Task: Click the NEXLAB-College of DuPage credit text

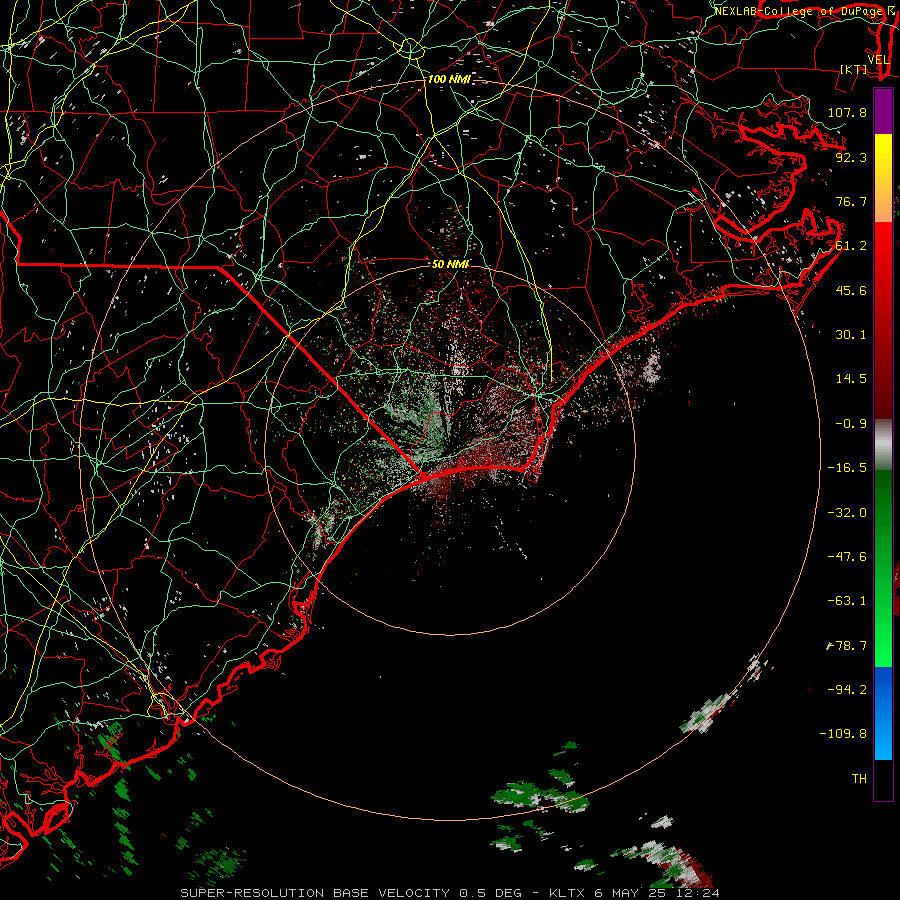Action: point(804,11)
